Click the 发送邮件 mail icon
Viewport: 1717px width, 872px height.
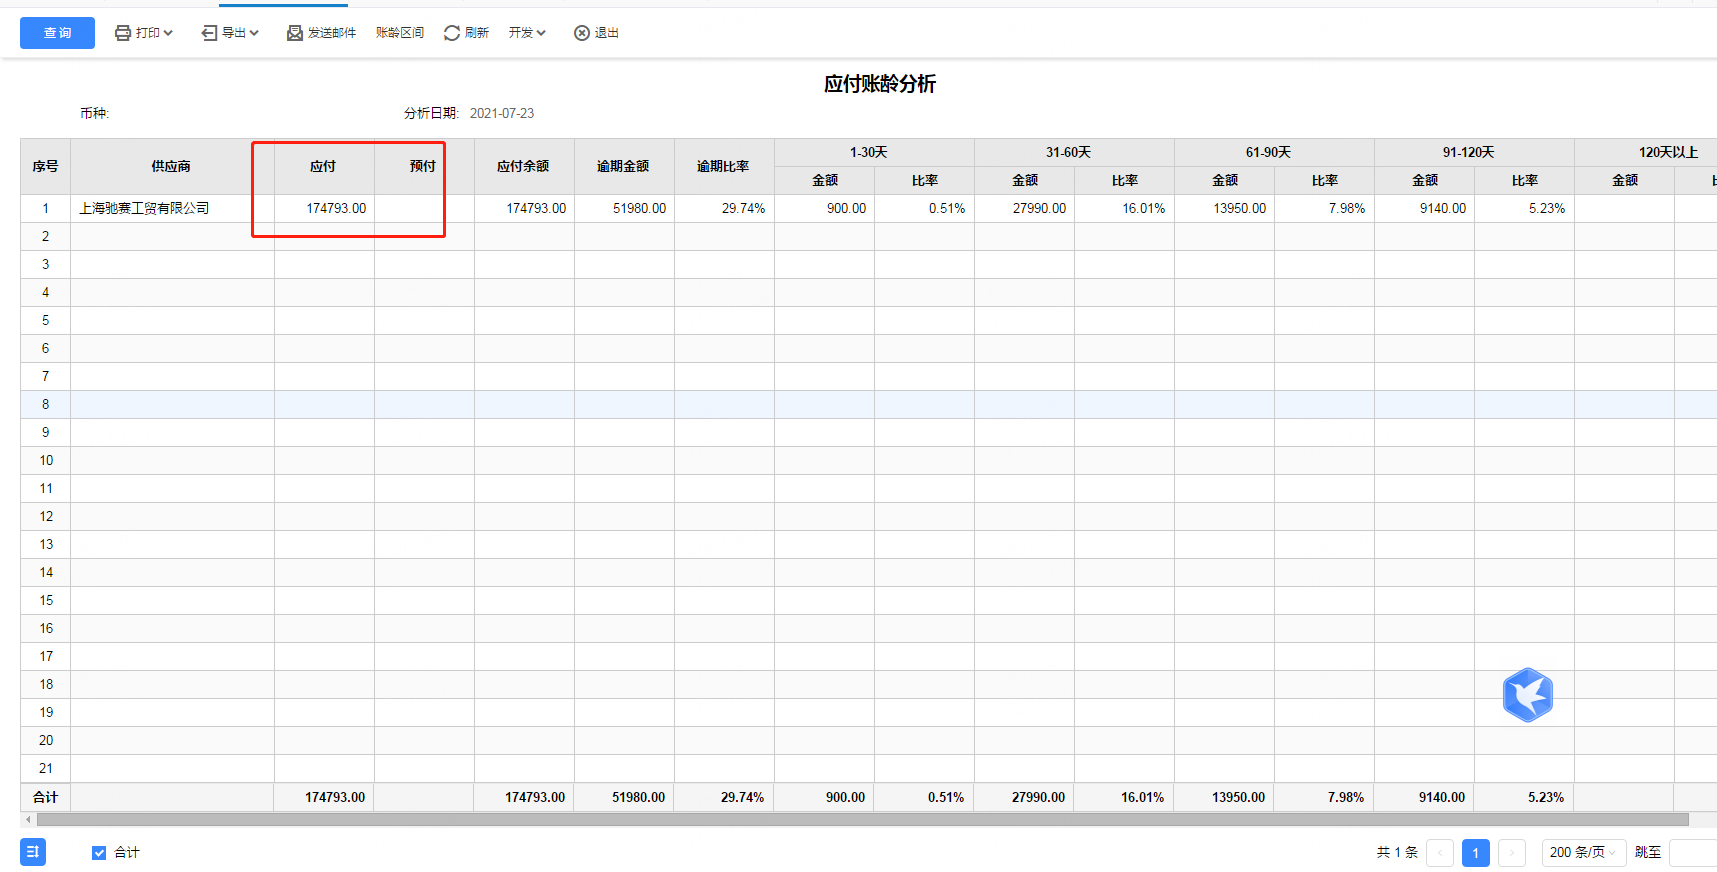pyautogui.click(x=295, y=33)
